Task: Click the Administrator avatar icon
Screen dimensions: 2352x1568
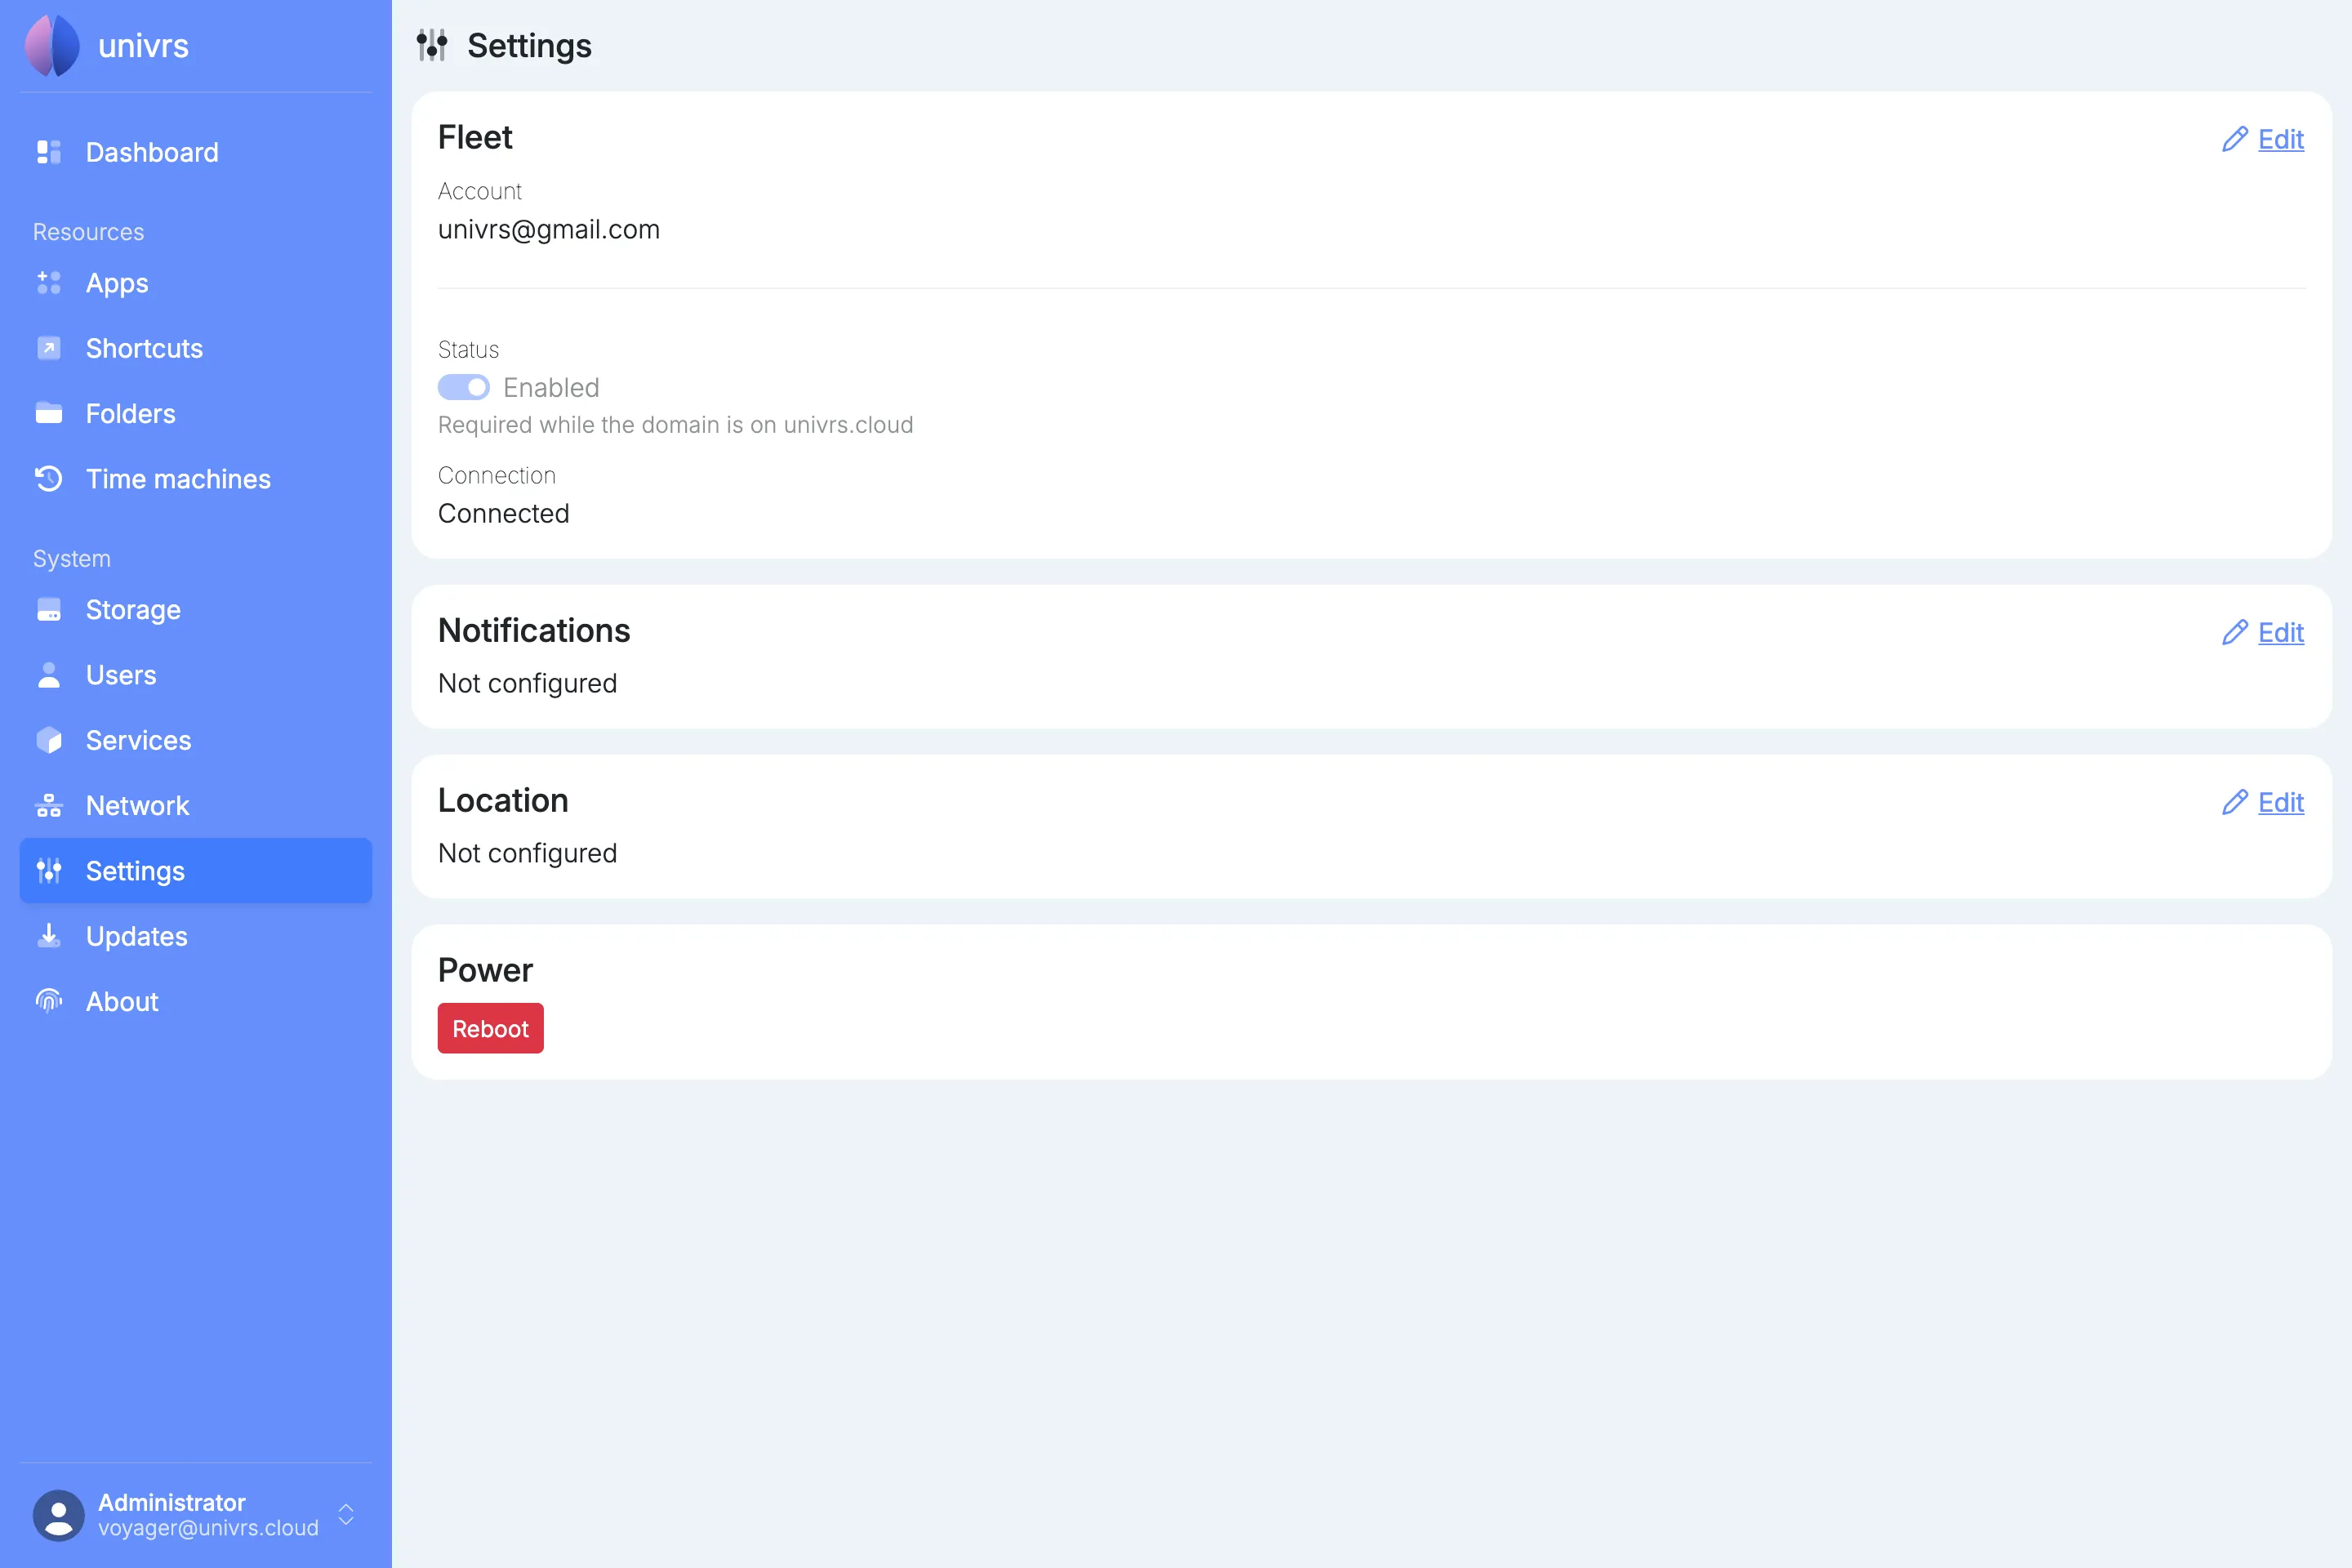Action: (x=59, y=1515)
